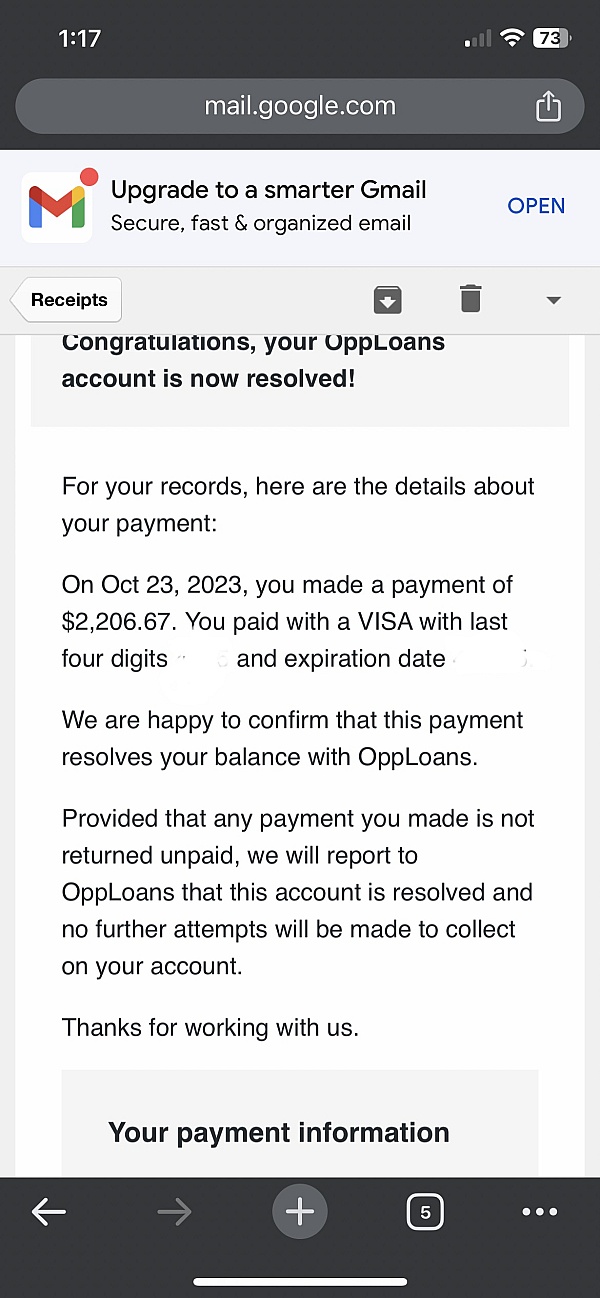Viewport: 600px width, 1298px height.
Task: Tap the 1:17 clock in status bar
Action: [80, 38]
